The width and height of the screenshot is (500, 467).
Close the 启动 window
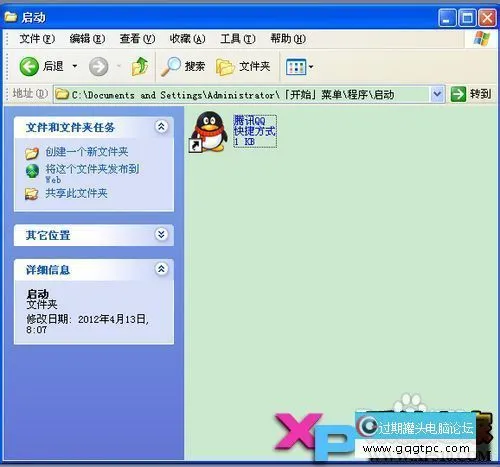click(x=487, y=18)
